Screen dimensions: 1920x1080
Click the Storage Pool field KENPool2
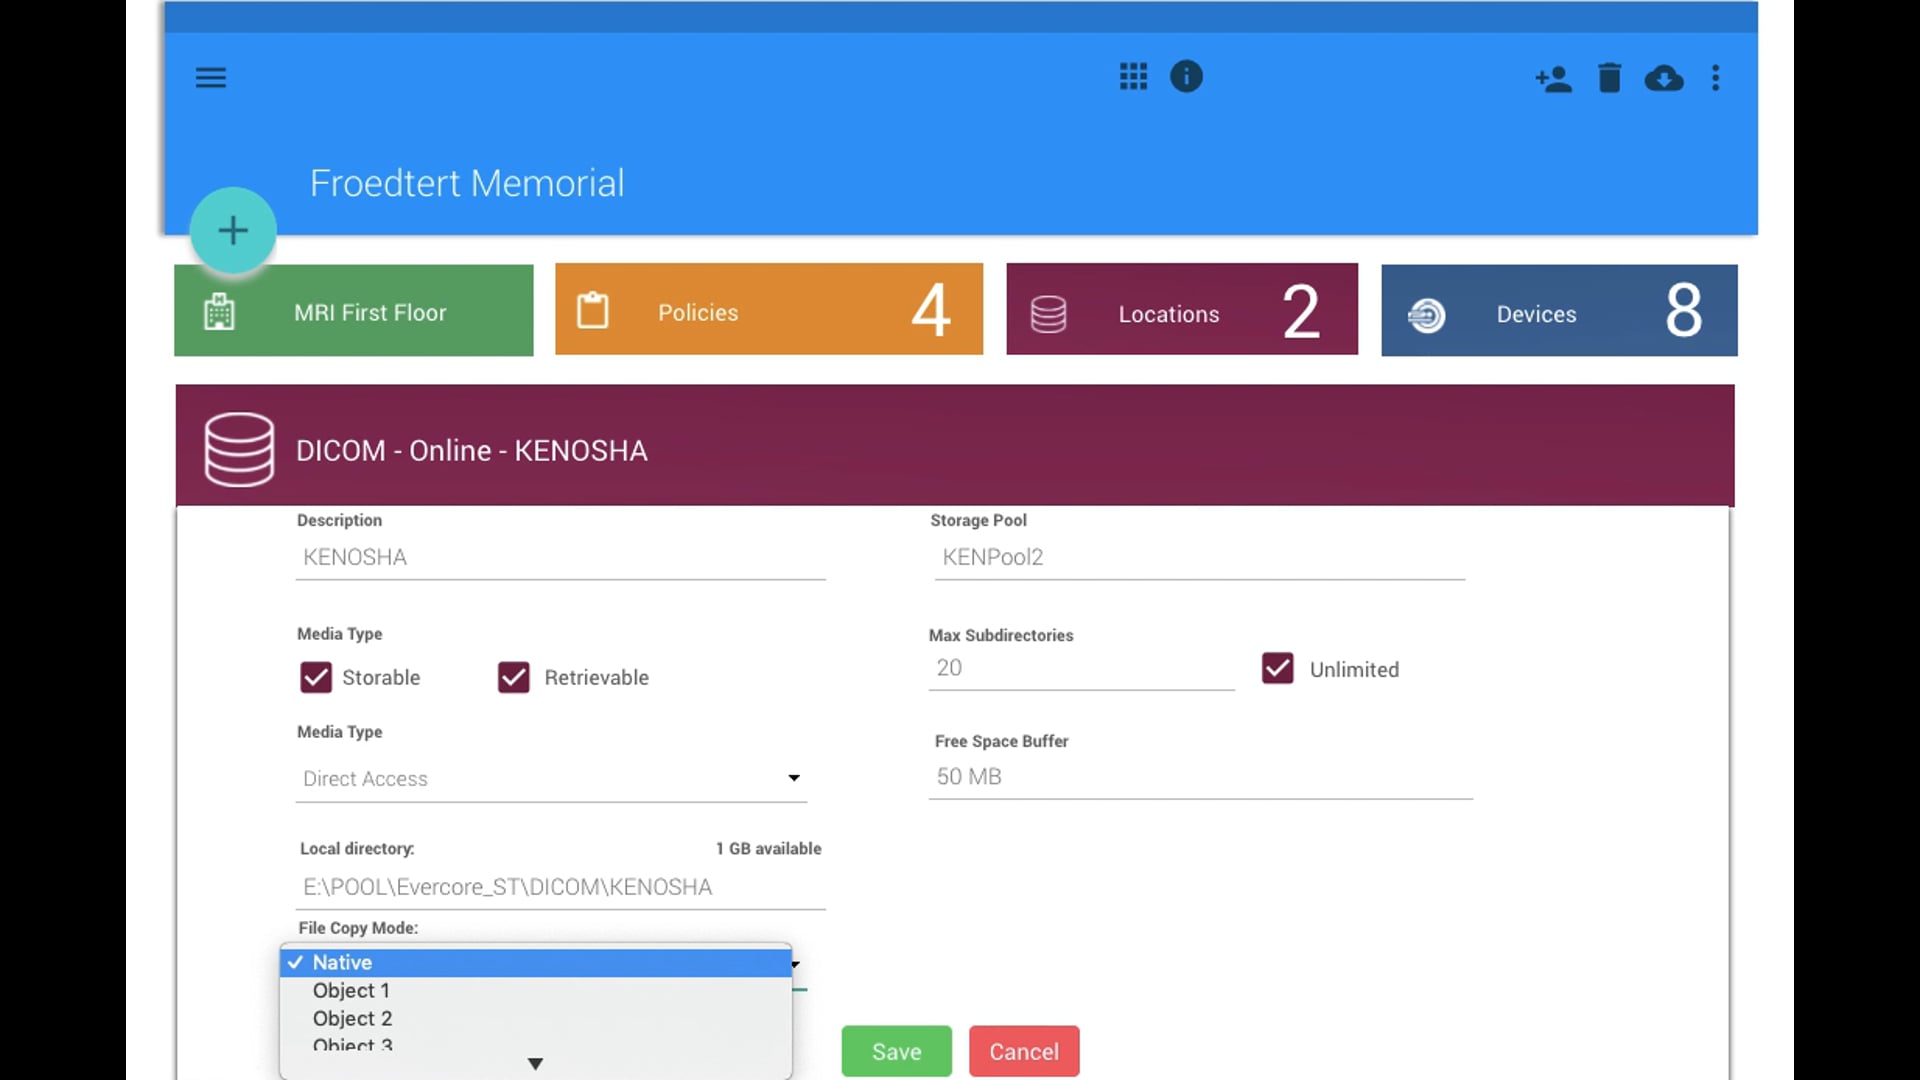1200,558
